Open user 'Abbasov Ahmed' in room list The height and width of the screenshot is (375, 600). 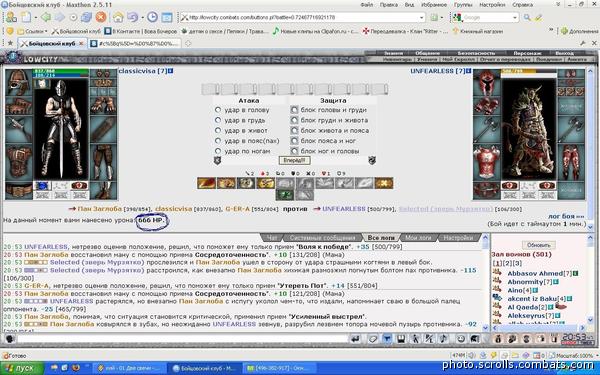point(535,273)
